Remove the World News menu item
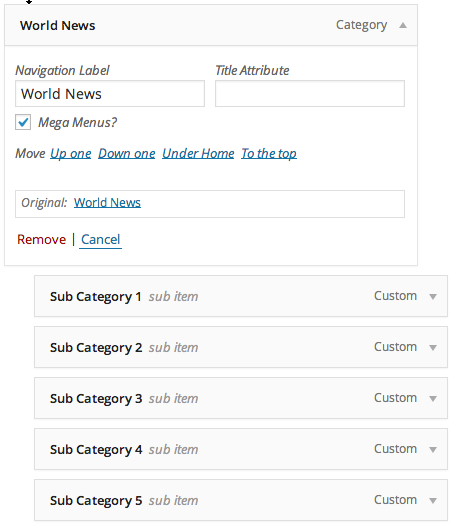Viewport: 451px width, 525px height. click(42, 239)
